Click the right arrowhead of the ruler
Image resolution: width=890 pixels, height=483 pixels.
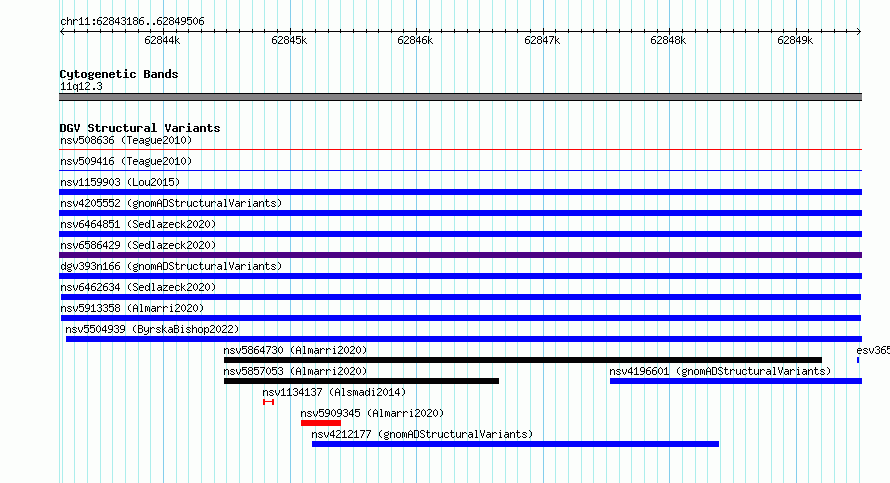(x=859, y=31)
